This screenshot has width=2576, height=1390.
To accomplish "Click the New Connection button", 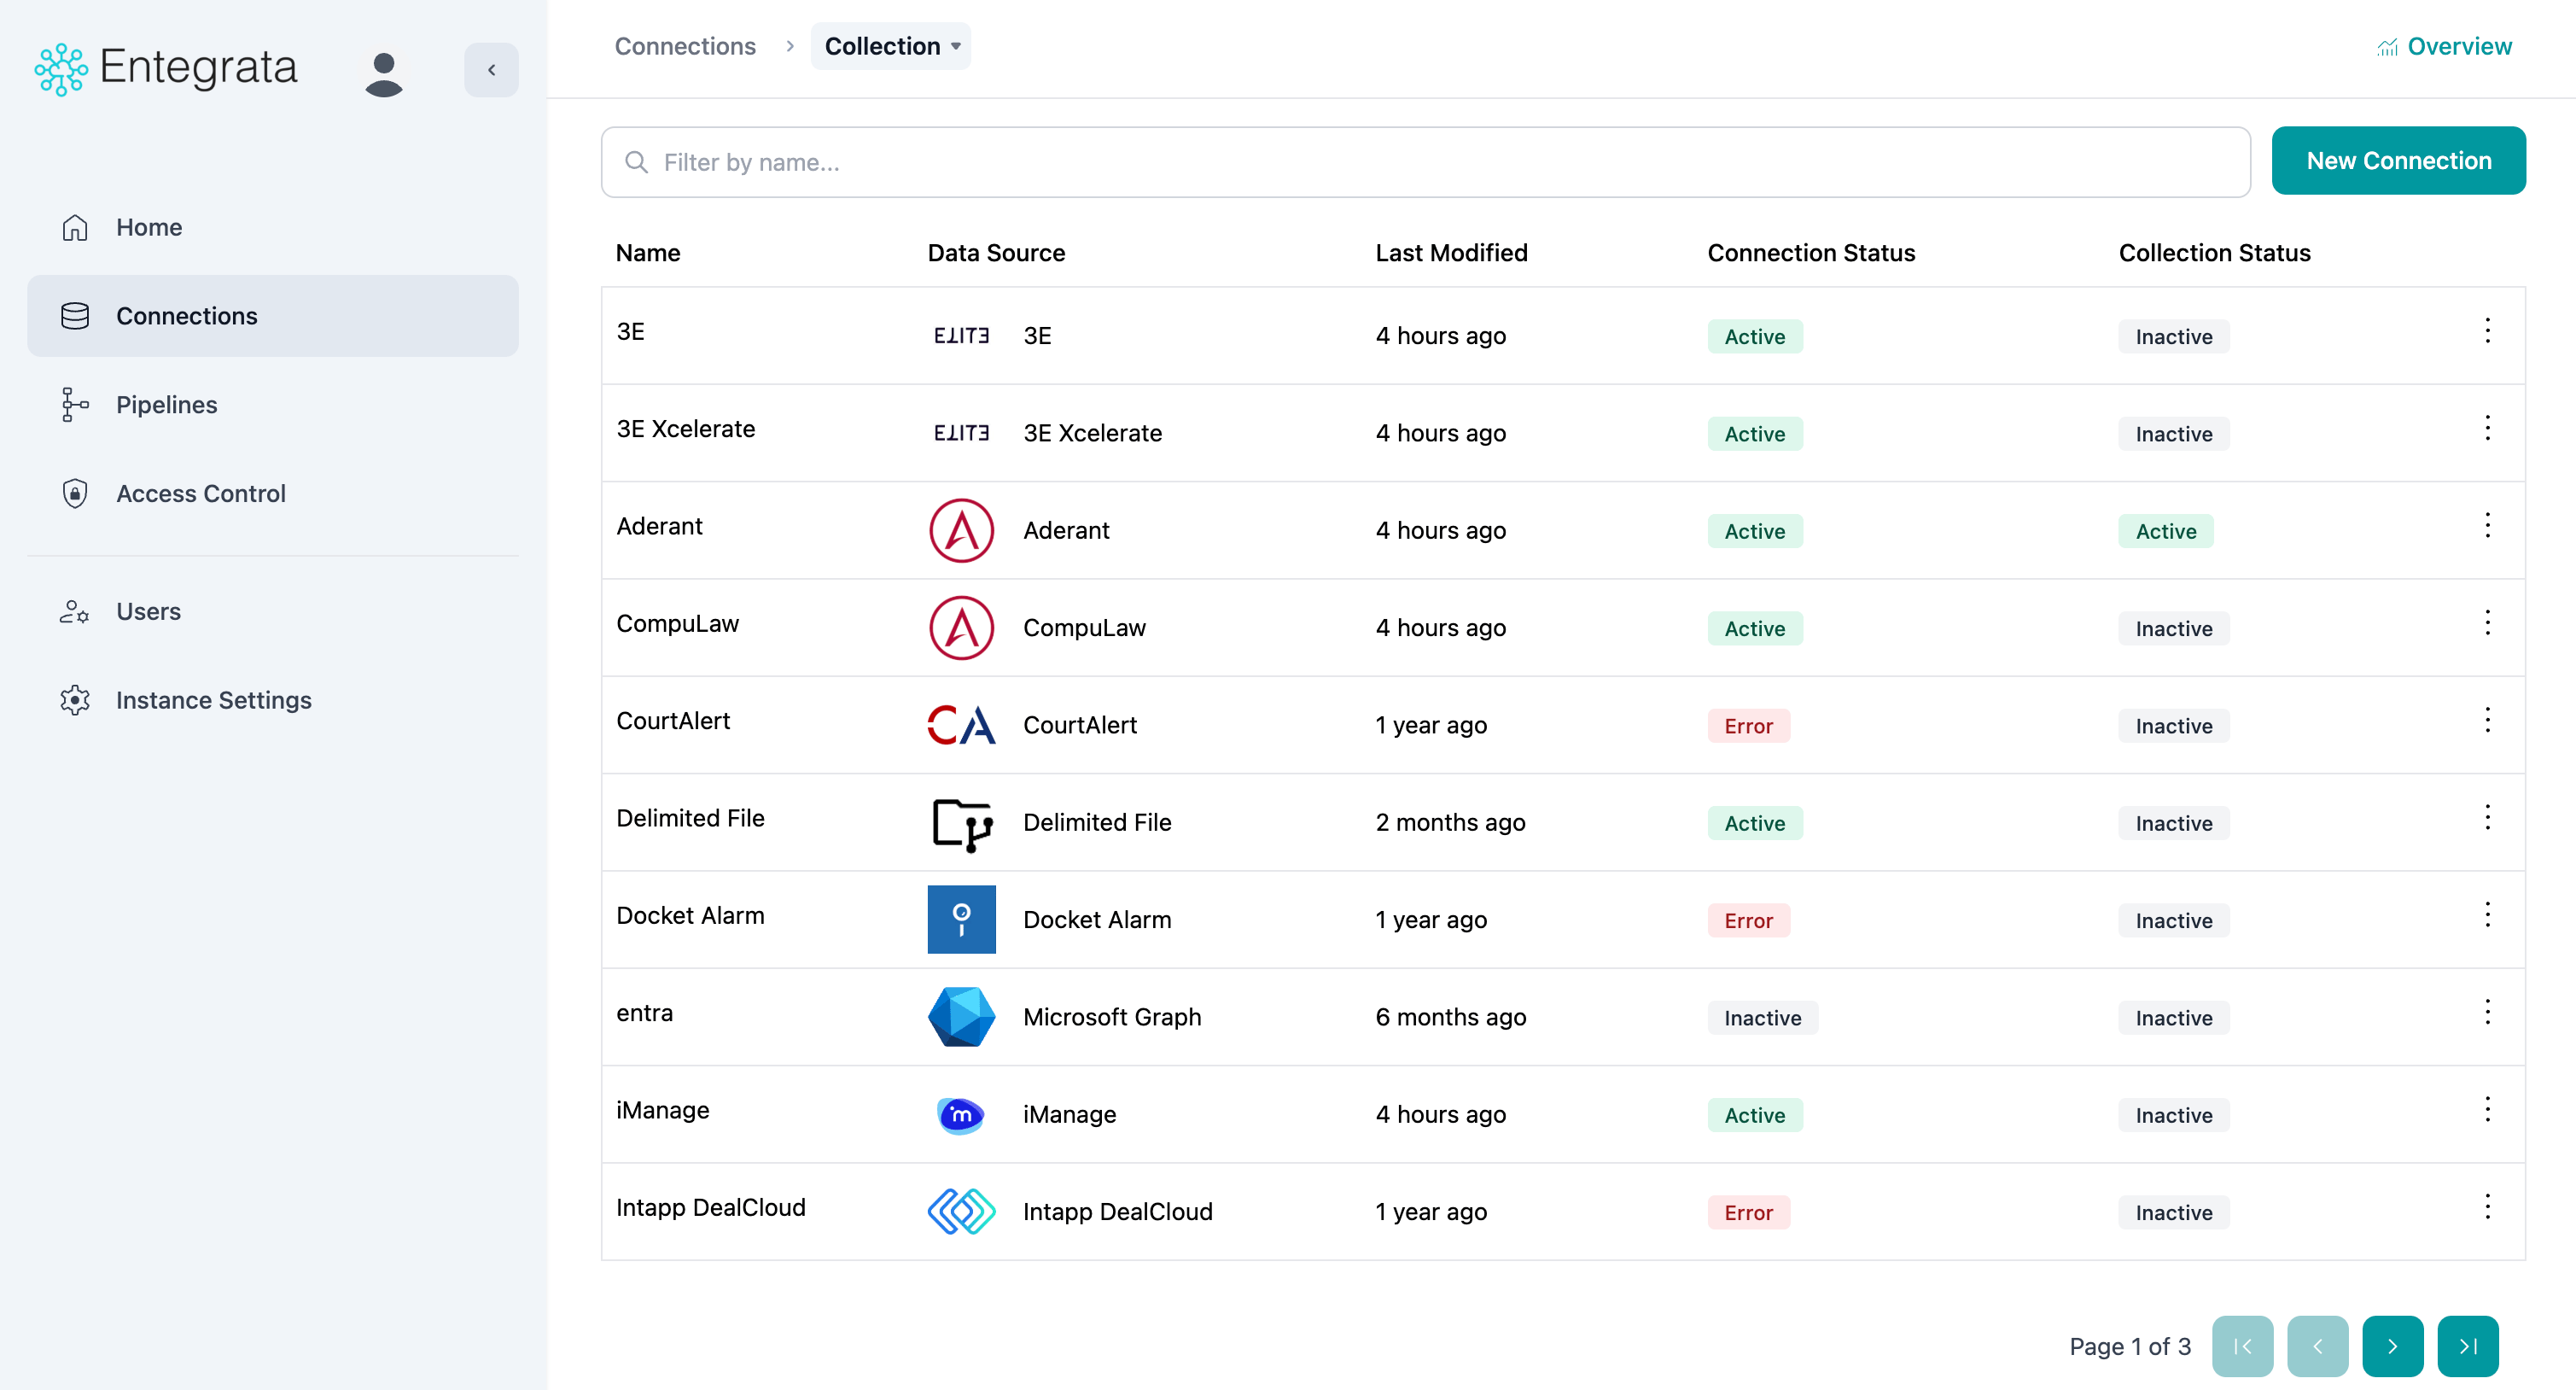I will [x=2398, y=161].
